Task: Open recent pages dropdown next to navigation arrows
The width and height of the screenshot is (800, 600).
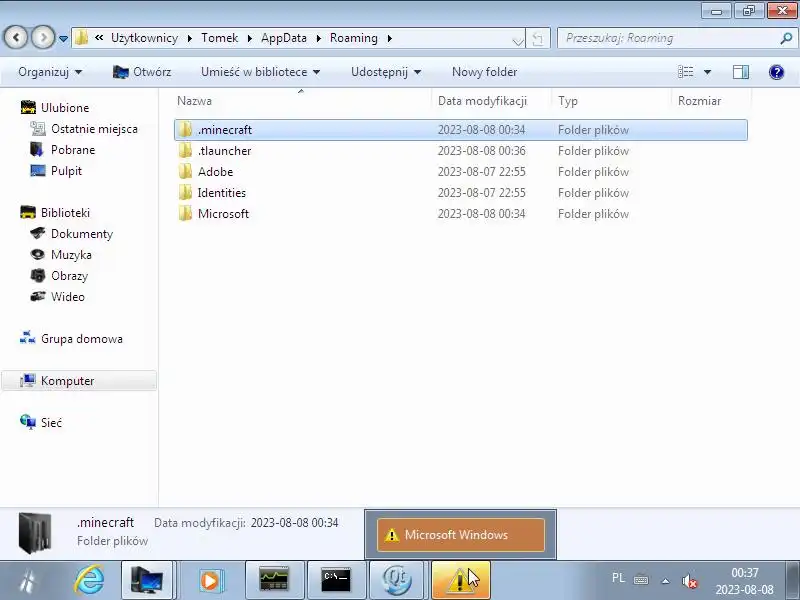Action: (x=63, y=38)
